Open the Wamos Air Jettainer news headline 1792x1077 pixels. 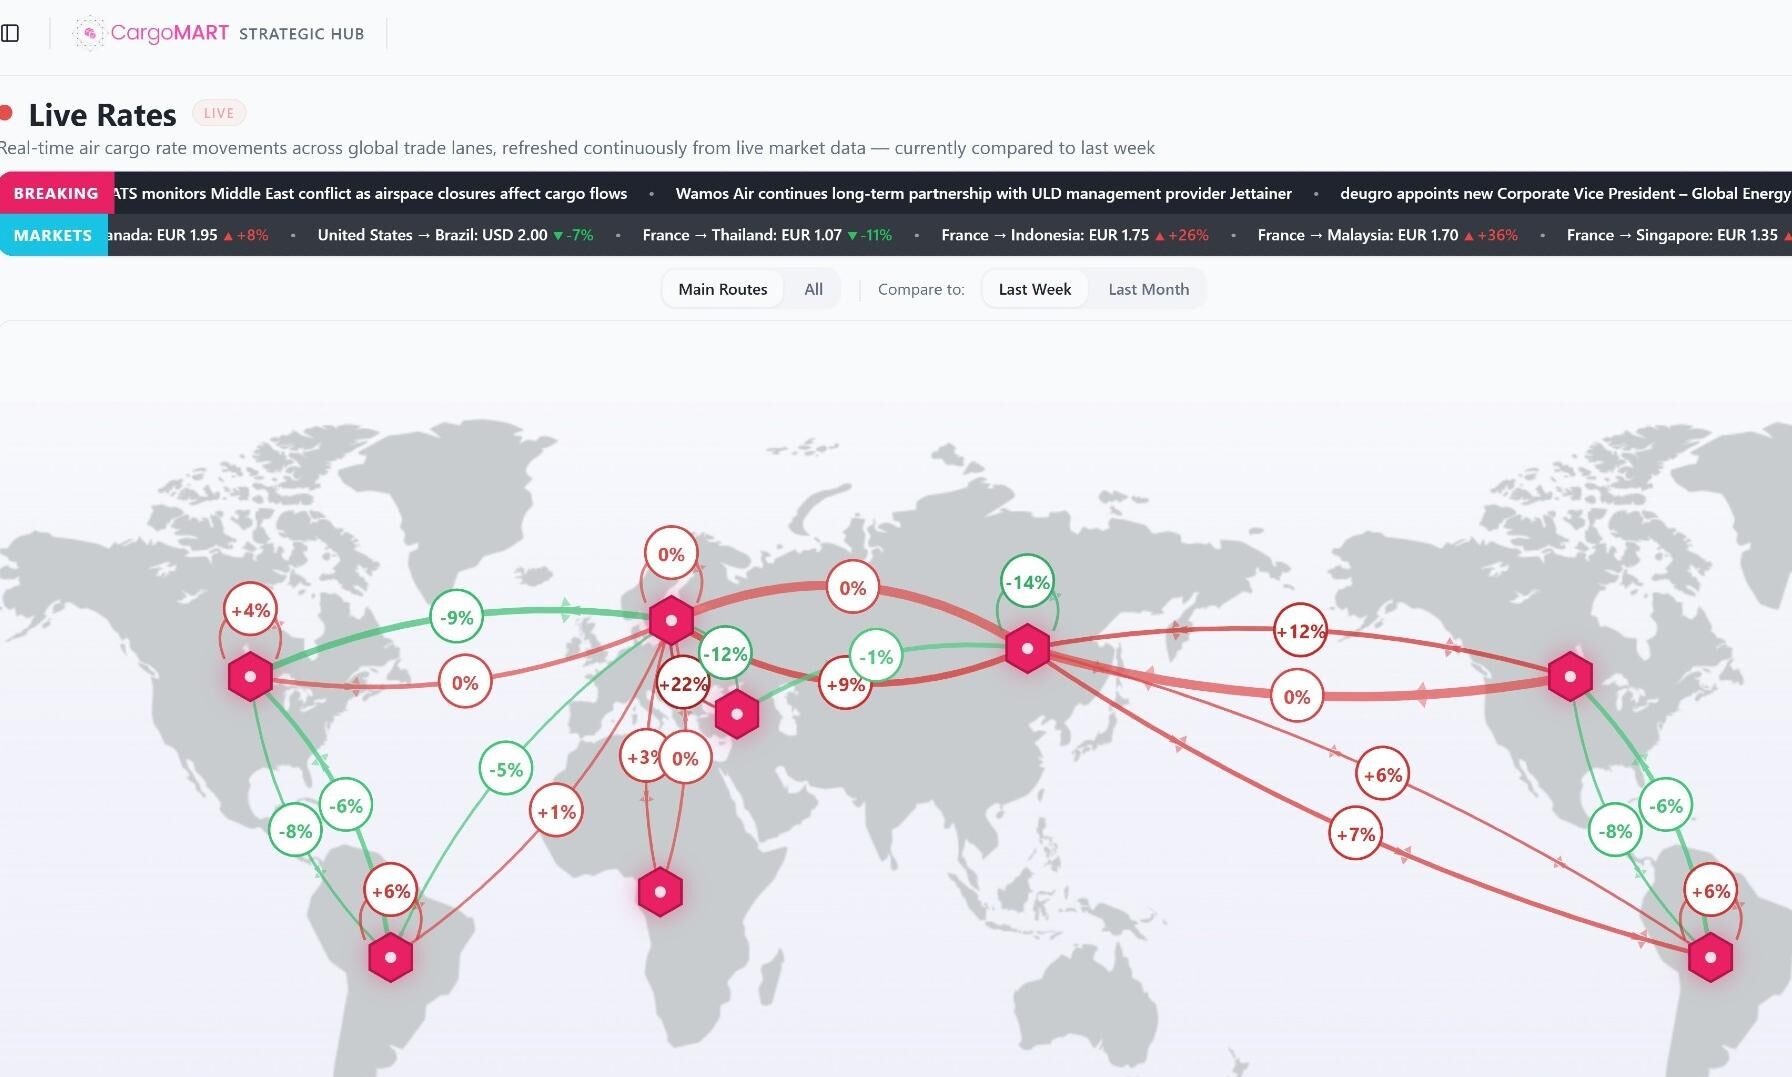click(x=983, y=193)
